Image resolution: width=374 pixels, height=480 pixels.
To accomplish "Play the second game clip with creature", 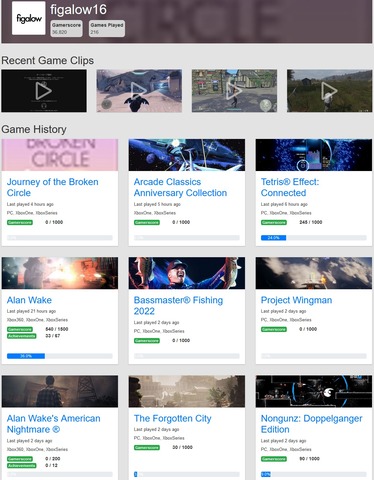I will coord(139,91).
